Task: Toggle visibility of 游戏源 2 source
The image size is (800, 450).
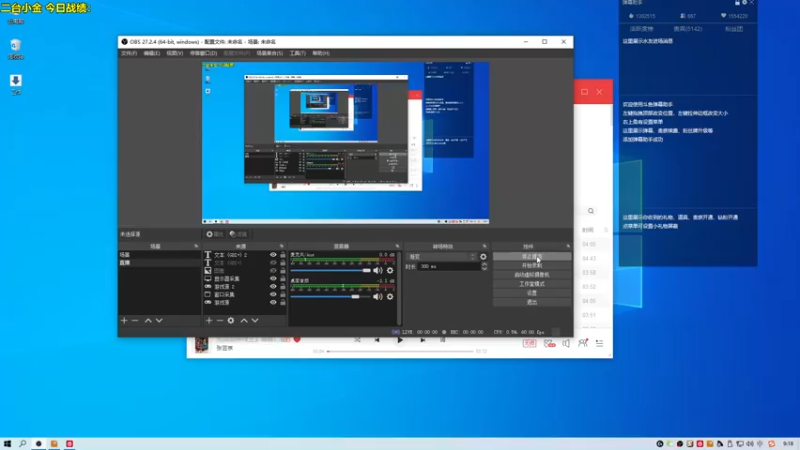Action: (273, 286)
